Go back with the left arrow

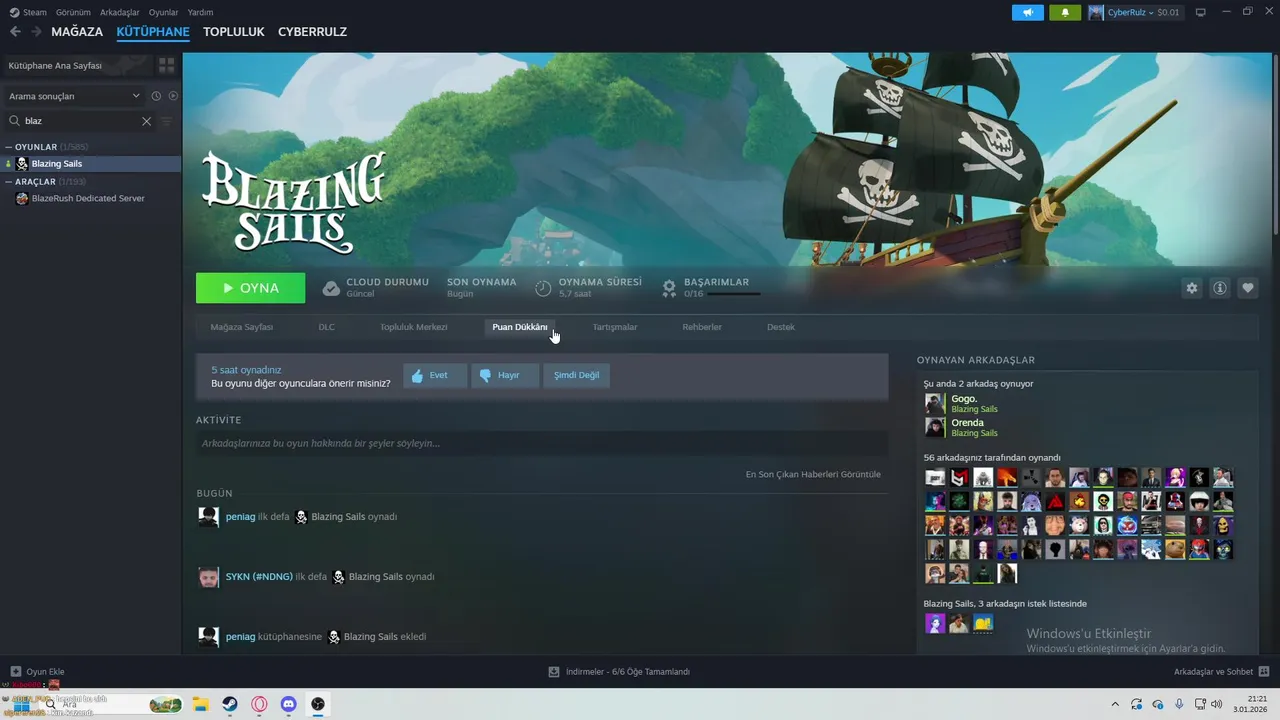coord(15,32)
